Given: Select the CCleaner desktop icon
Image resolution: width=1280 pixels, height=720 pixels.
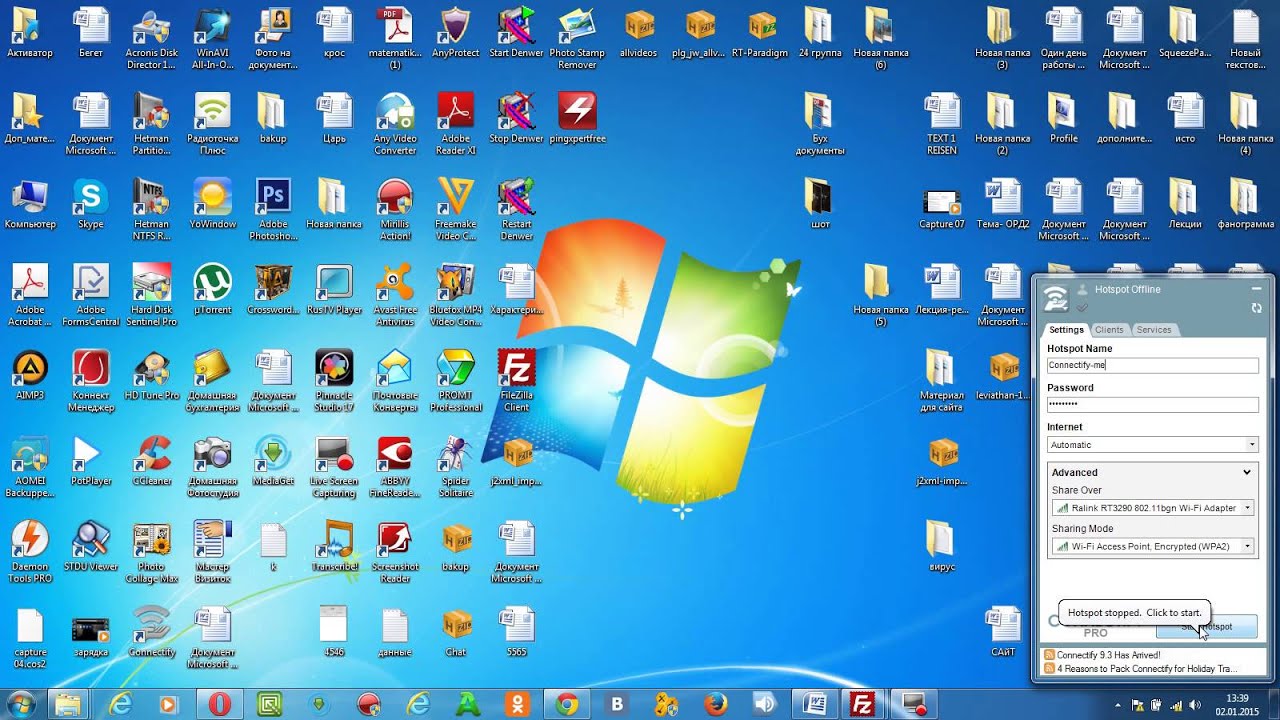Looking at the screenshot, I should [152, 461].
